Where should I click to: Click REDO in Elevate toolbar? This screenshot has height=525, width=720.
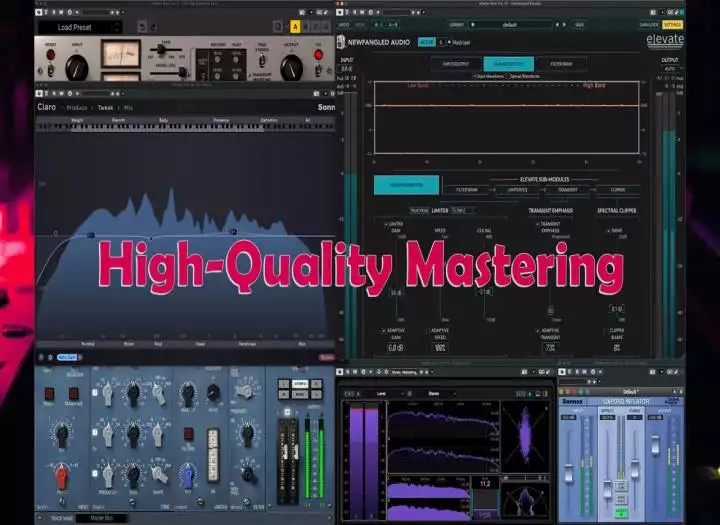click(360, 24)
